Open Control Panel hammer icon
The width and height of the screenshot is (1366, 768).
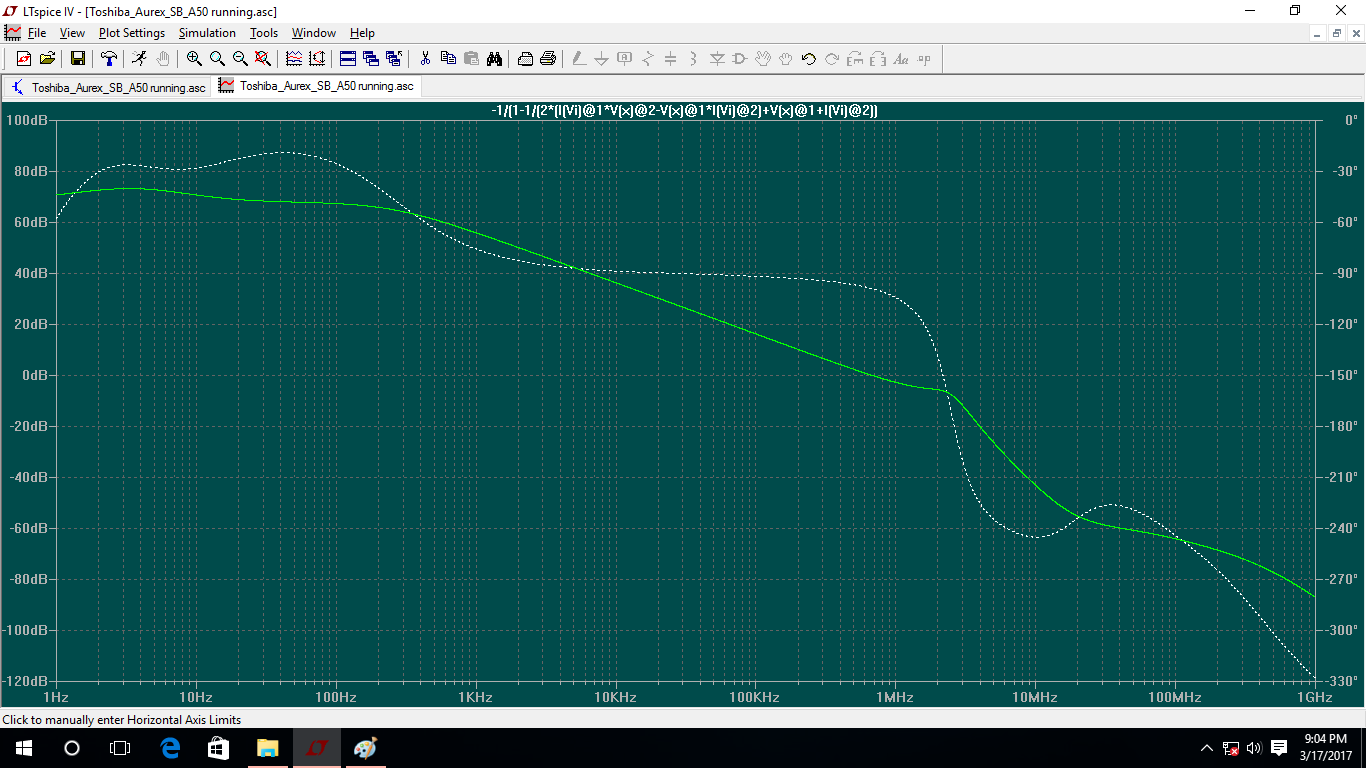click(109, 59)
